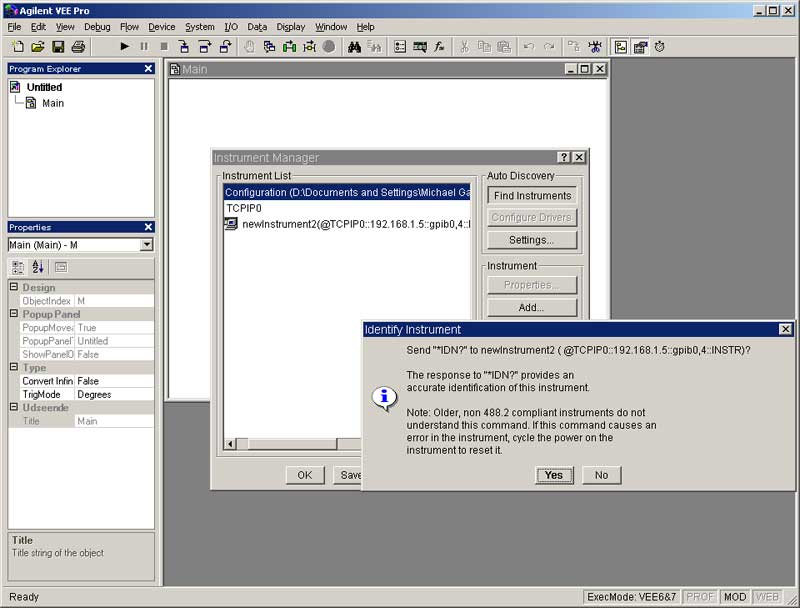Sort properties alphabetically with A-Z icon

(38, 267)
